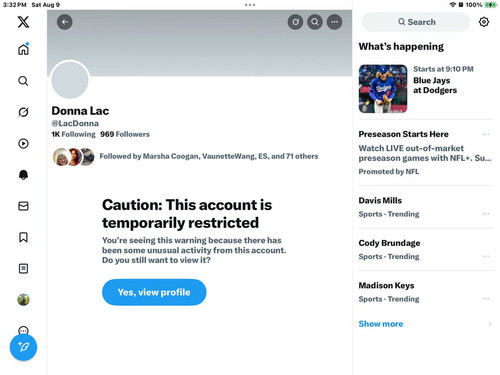
Task: Click the Search input field
Action: point(416,22)
